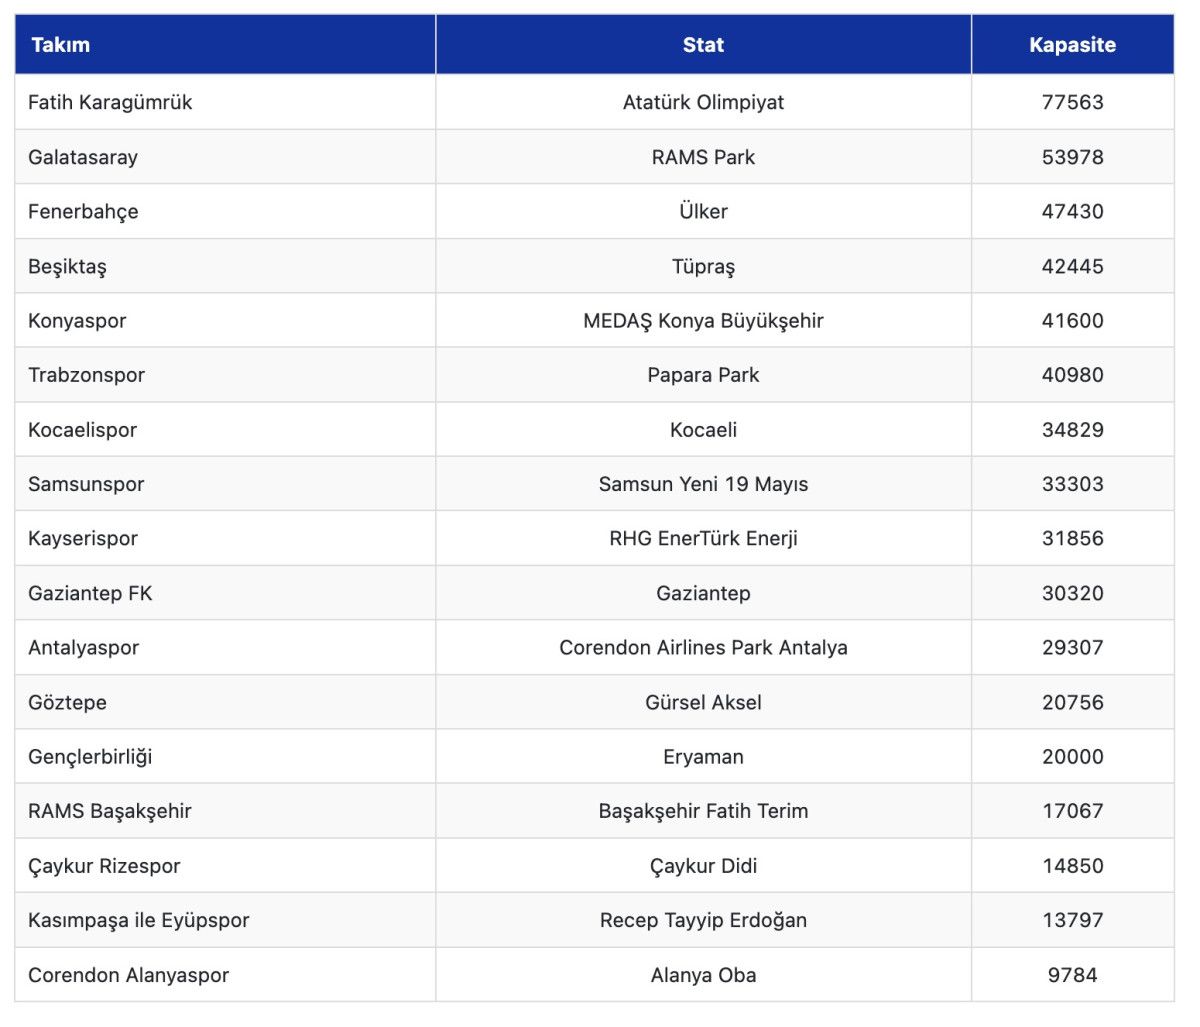Select the RHG EnerTürk Enerji cell
The height and width of the screenshot is (1027, 1200).
click(703, 538)
